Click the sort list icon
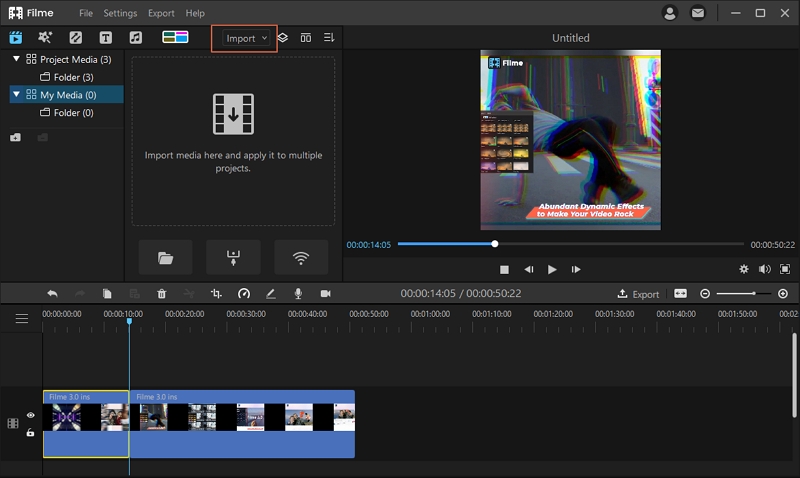 pyautogui.click(x=329, y=38)
